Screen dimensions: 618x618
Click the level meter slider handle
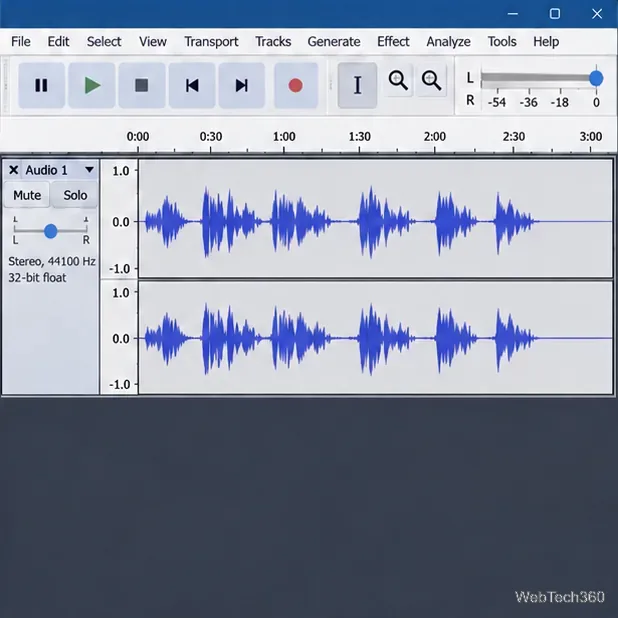[x=596, y=78]
